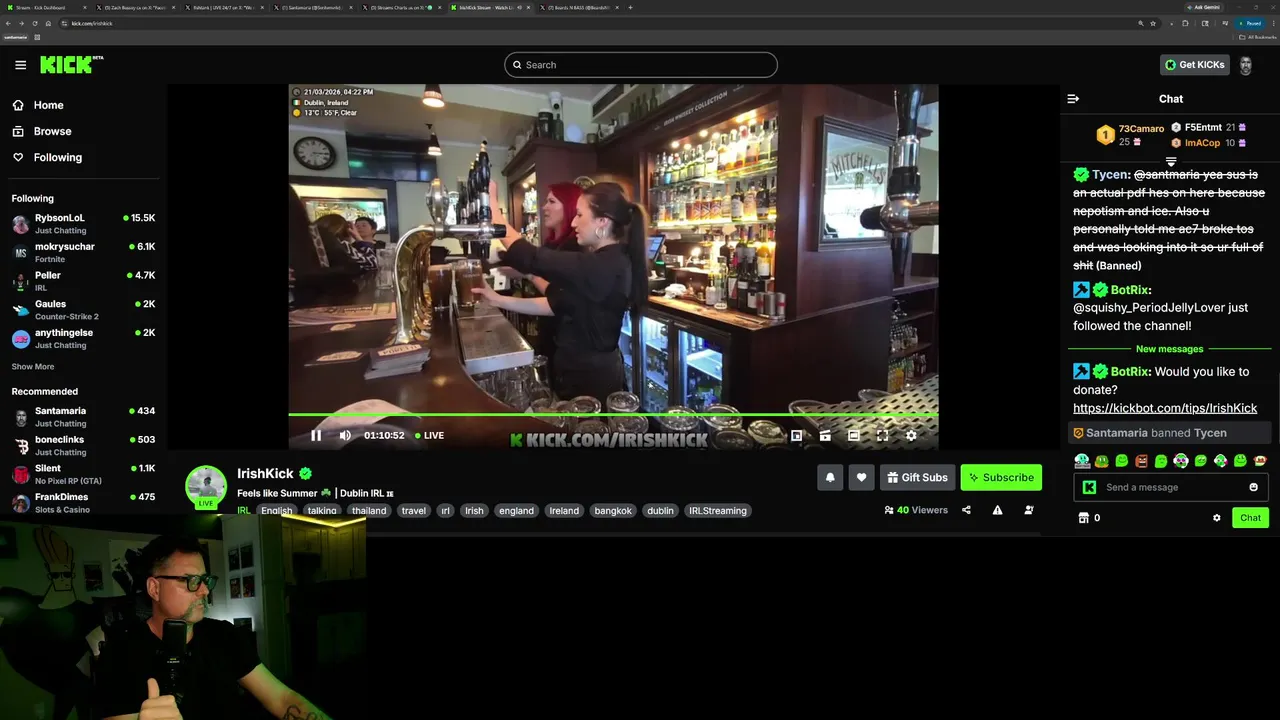The image size is (1280, 720).
Task: Open the profile avatar menu at top right
Action: (1246, 65)
